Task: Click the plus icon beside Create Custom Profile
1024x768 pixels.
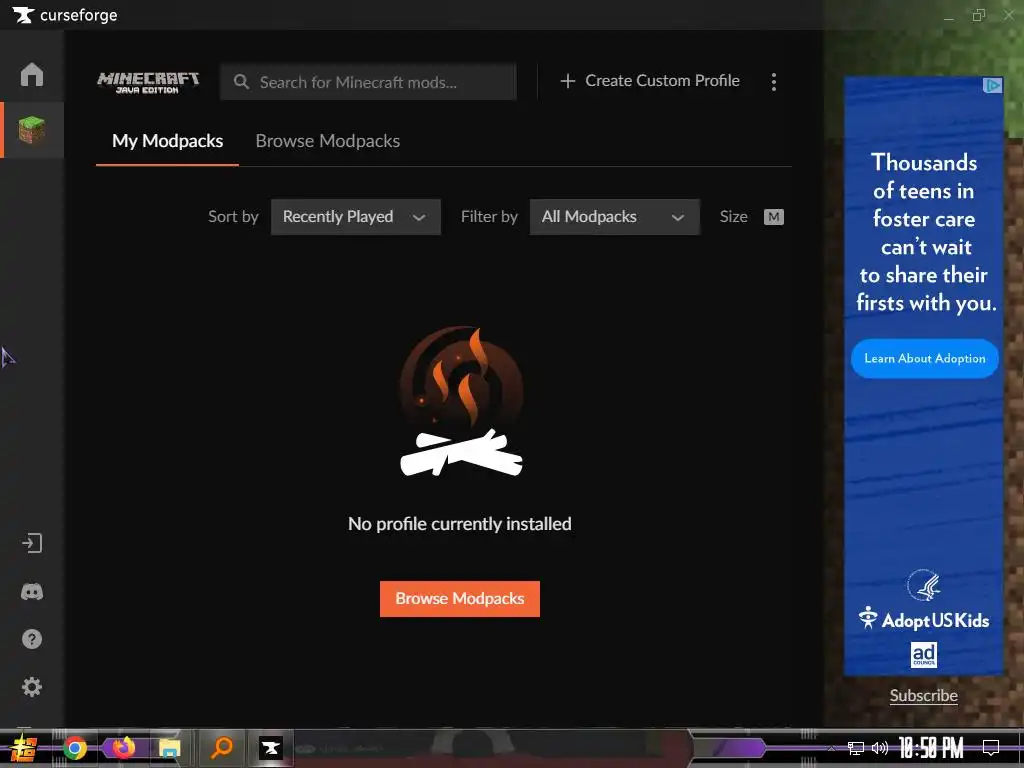Action: click(x=568, y=81)
